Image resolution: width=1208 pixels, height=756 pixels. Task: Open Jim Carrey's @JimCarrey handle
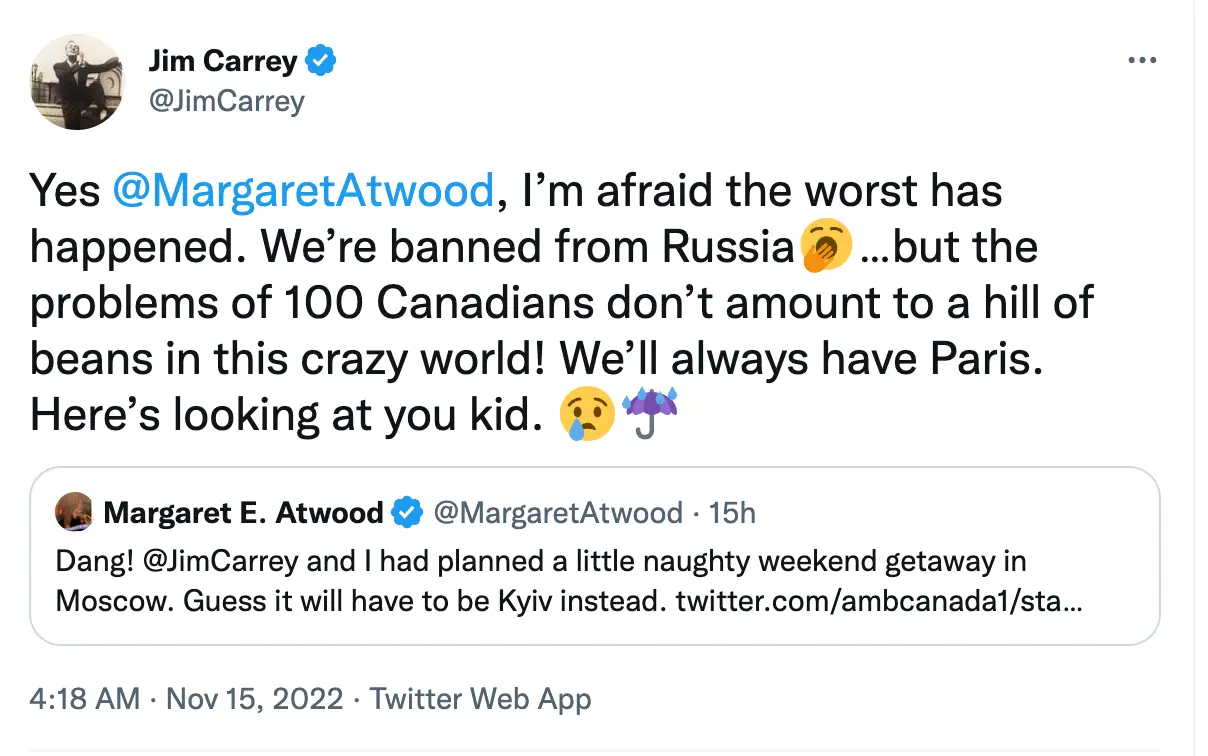point(225,101)
